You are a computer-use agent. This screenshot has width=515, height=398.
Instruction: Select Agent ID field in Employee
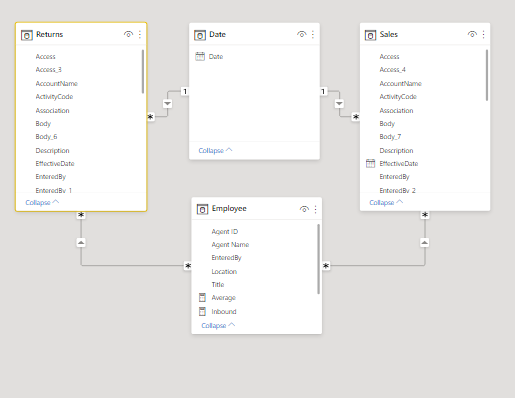pyautogui.click(x=225, y=231)
